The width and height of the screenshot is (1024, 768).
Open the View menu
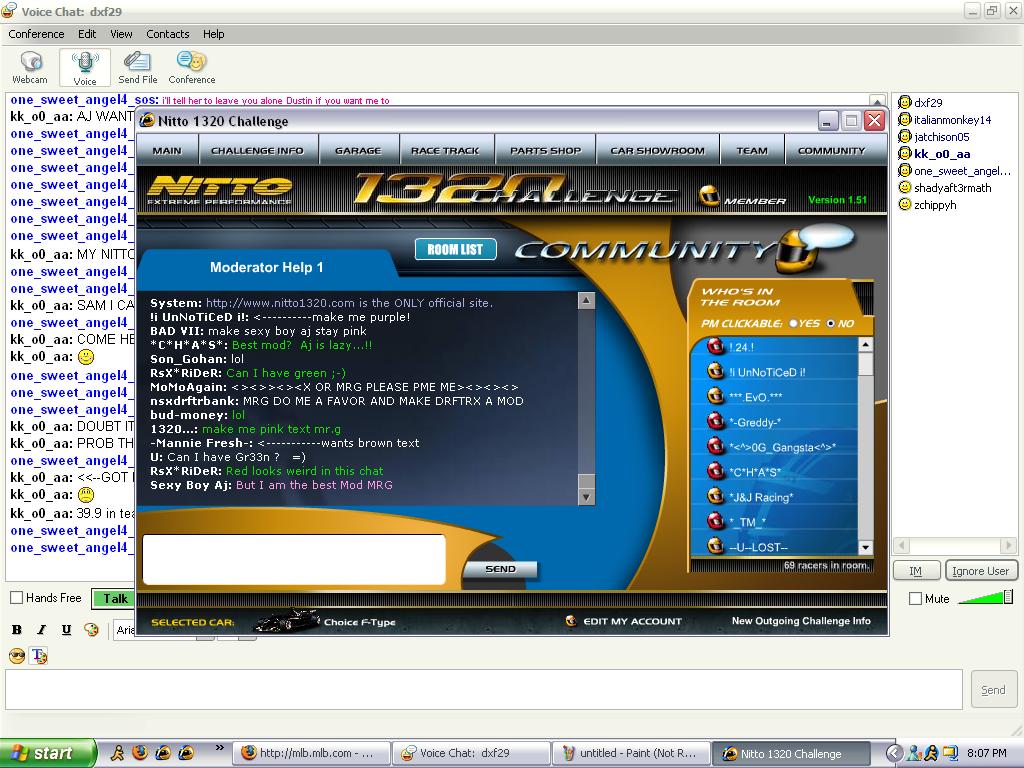(x=121, y=34)
